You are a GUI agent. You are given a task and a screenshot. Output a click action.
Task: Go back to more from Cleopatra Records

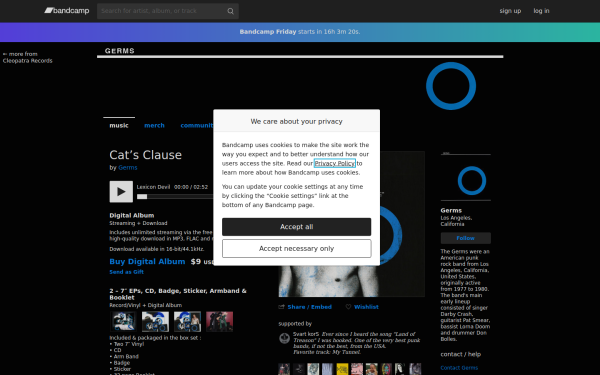coord(28,57)
